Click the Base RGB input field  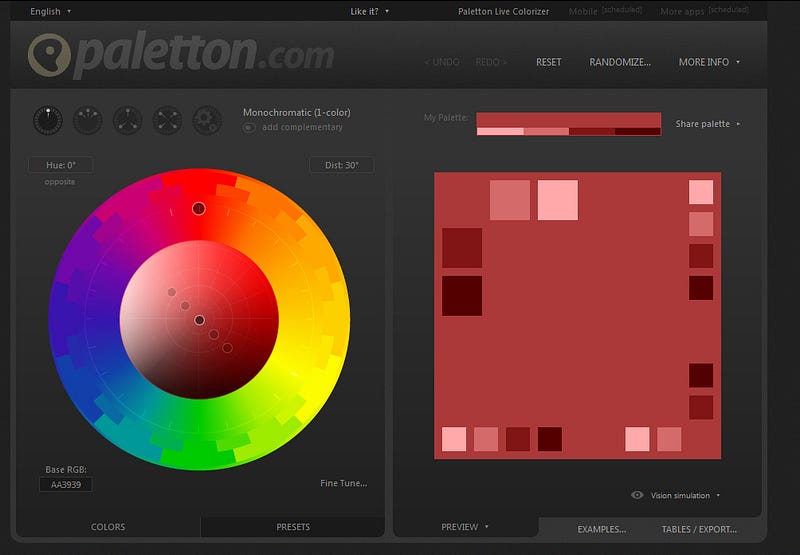click(66, 485)
